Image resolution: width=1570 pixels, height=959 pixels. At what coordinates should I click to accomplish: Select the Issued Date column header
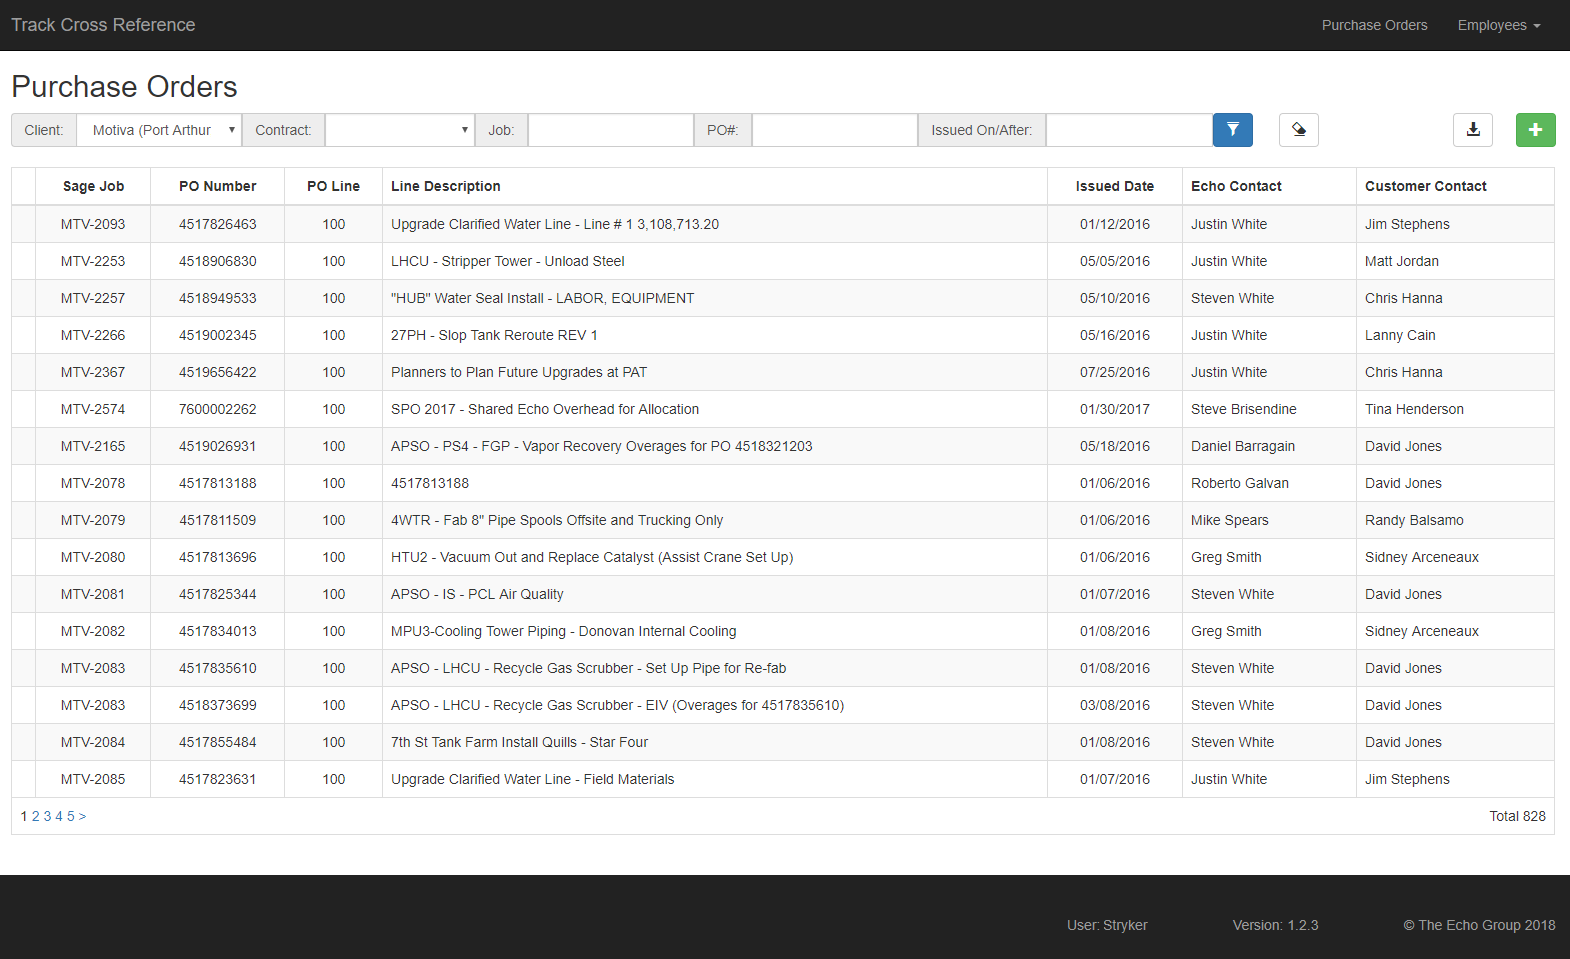[x=1114, y=186]
